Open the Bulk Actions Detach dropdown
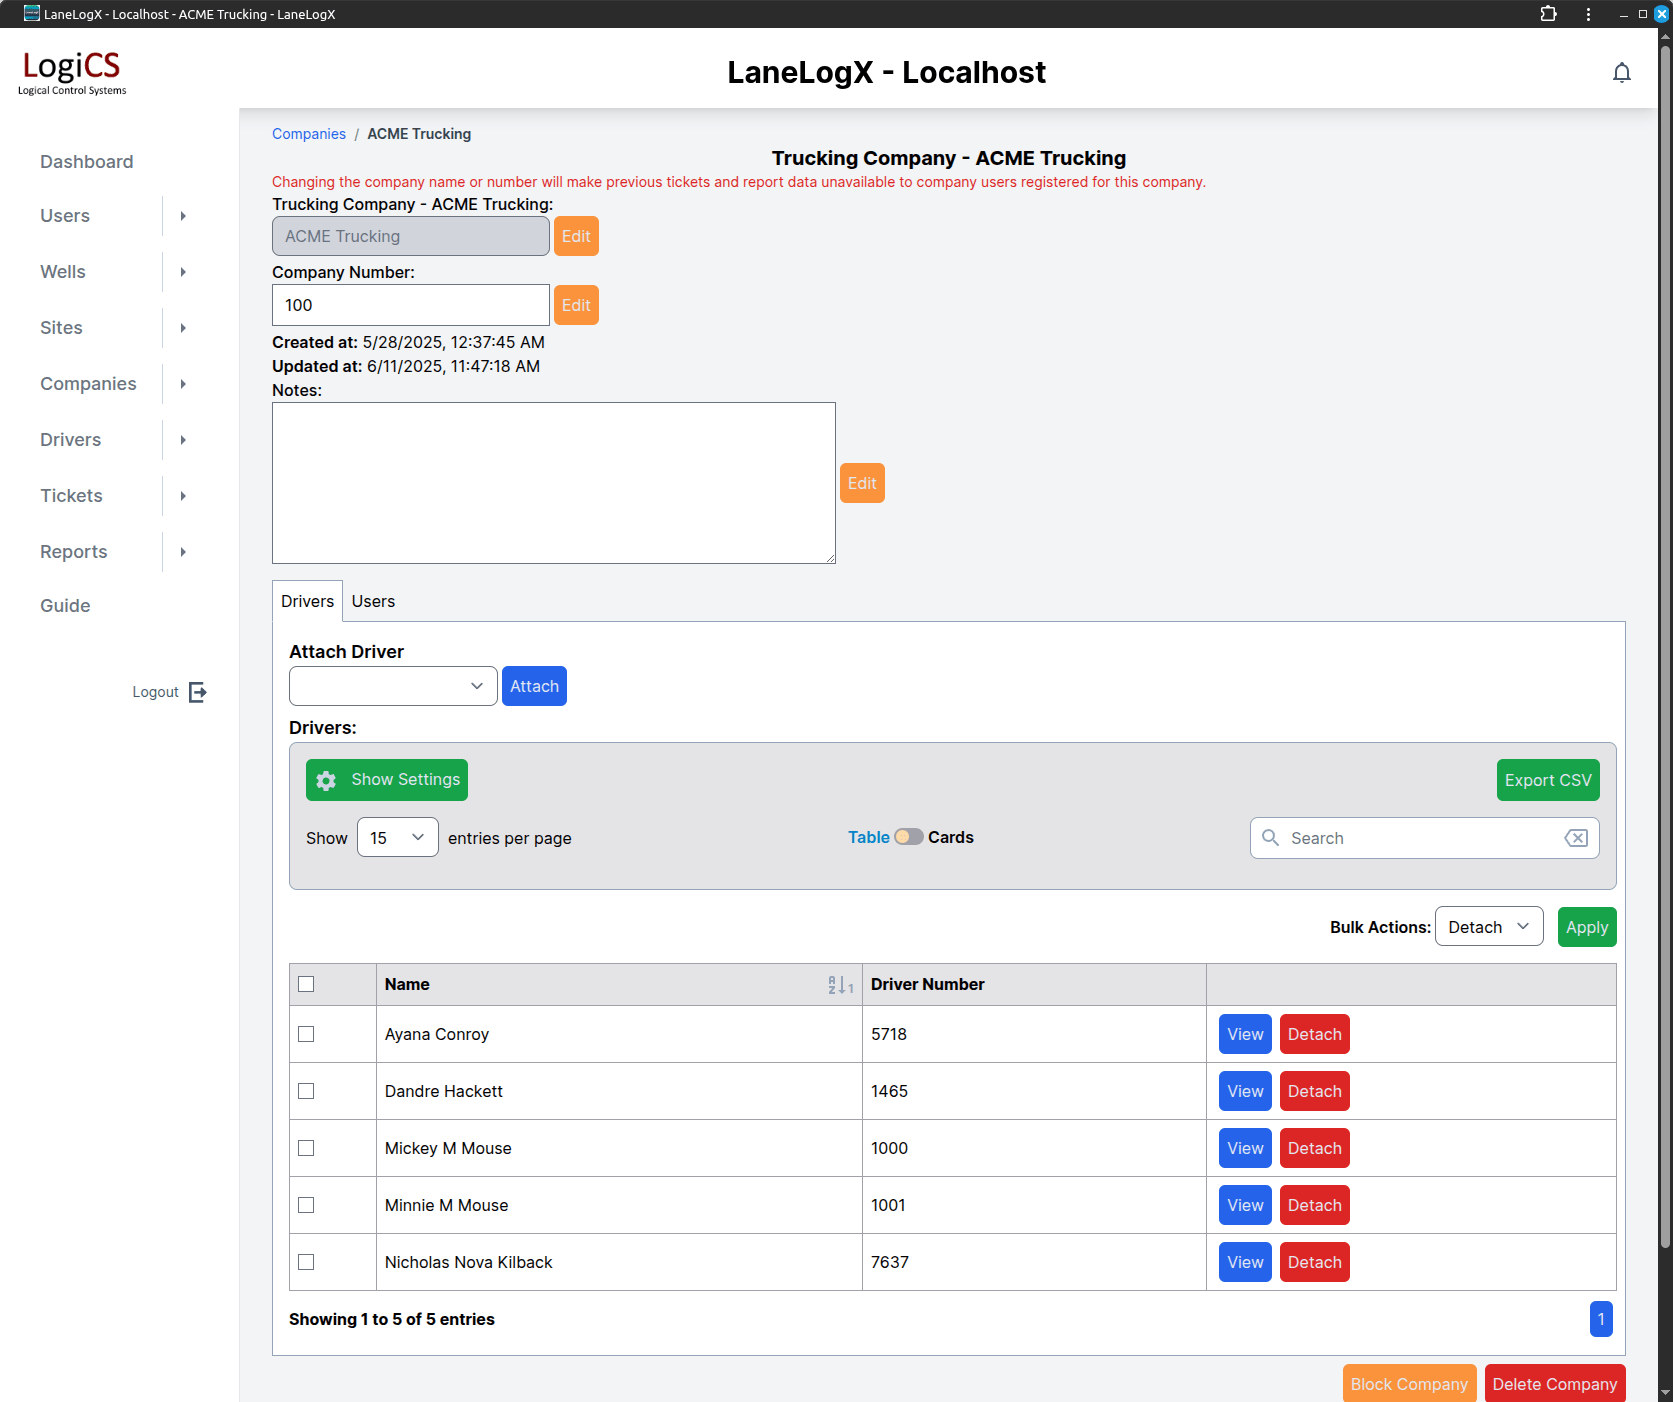1673x1402 pixels. 1488,927
